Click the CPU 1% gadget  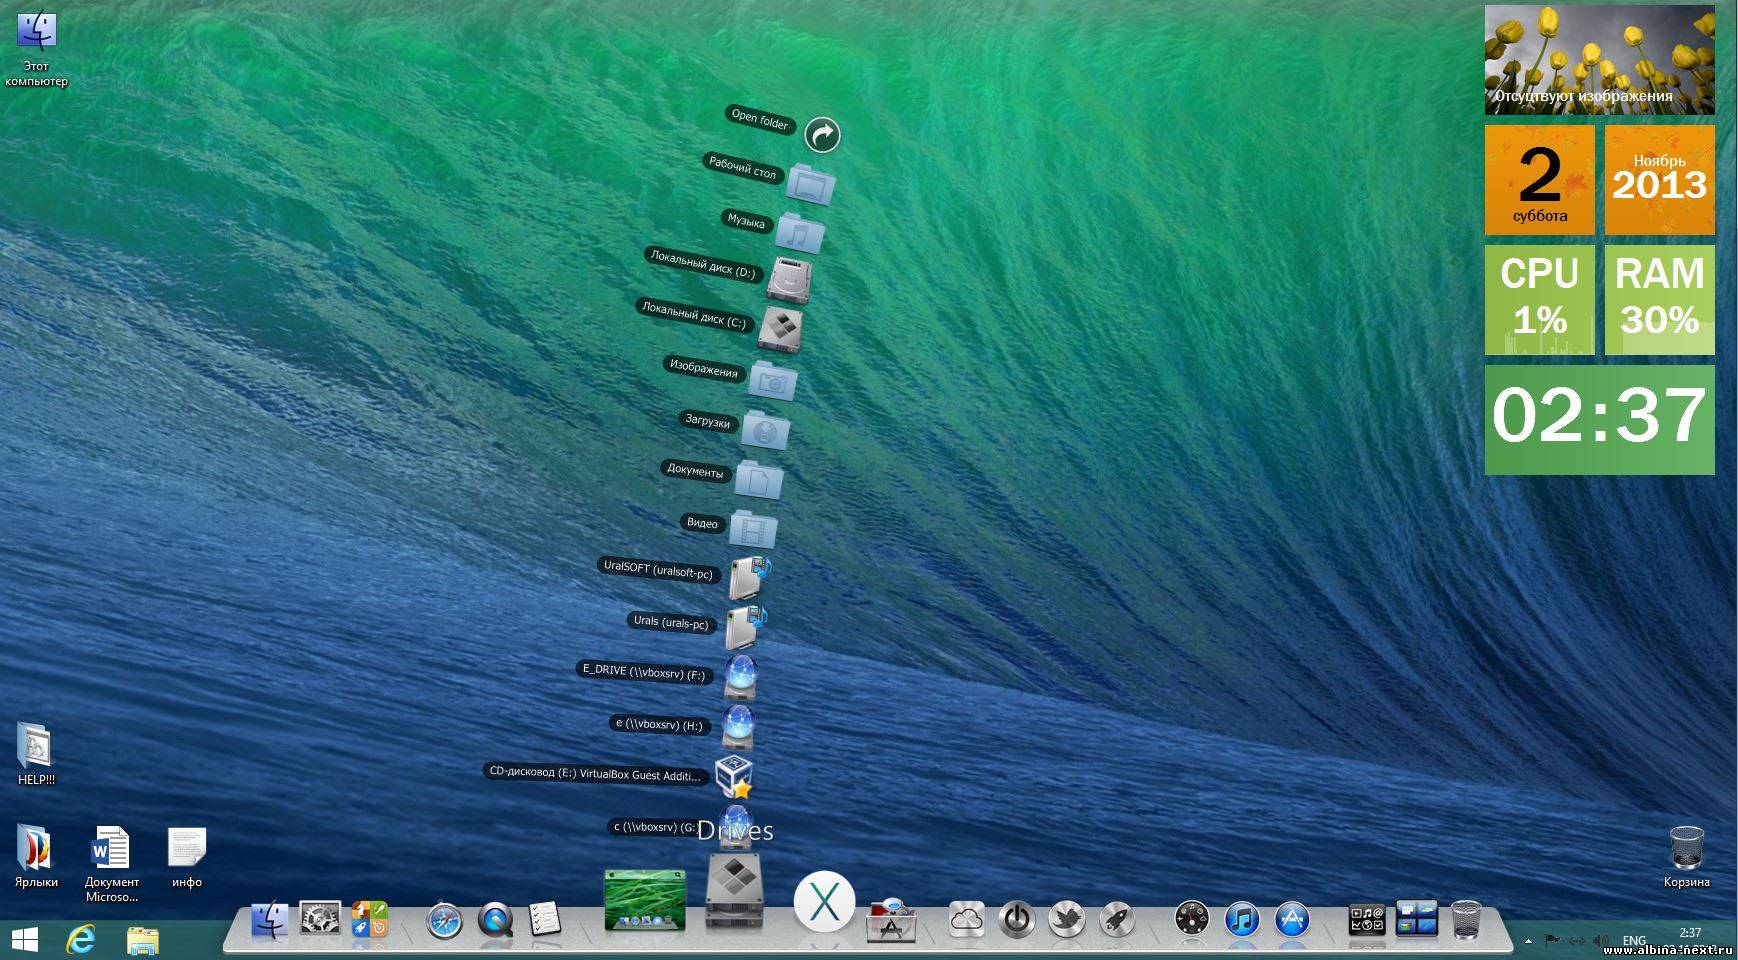(x=1540, y=300)
